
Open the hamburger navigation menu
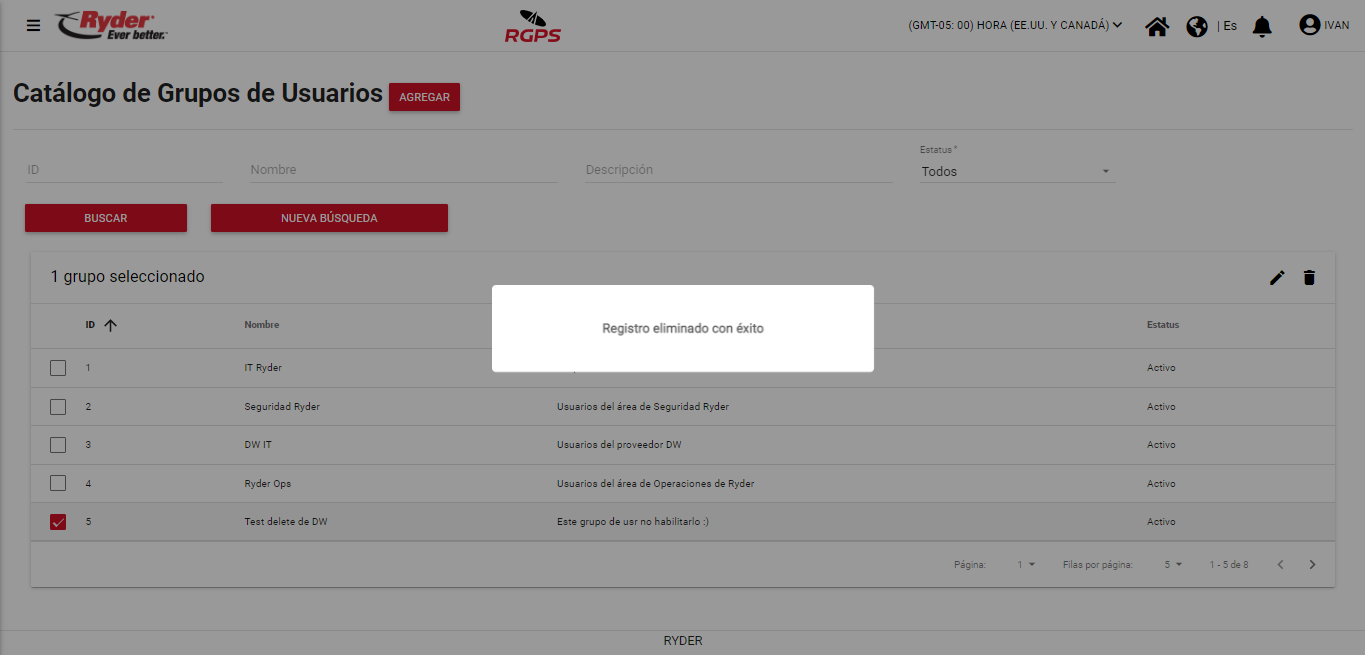[x=34, y=26]
